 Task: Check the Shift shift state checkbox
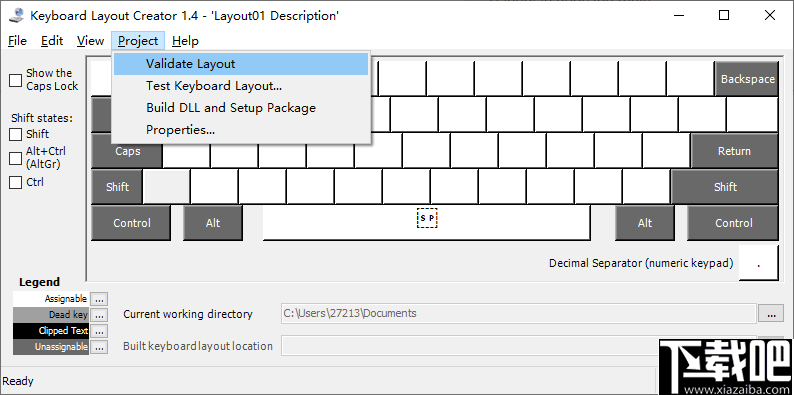pos(16,134)
